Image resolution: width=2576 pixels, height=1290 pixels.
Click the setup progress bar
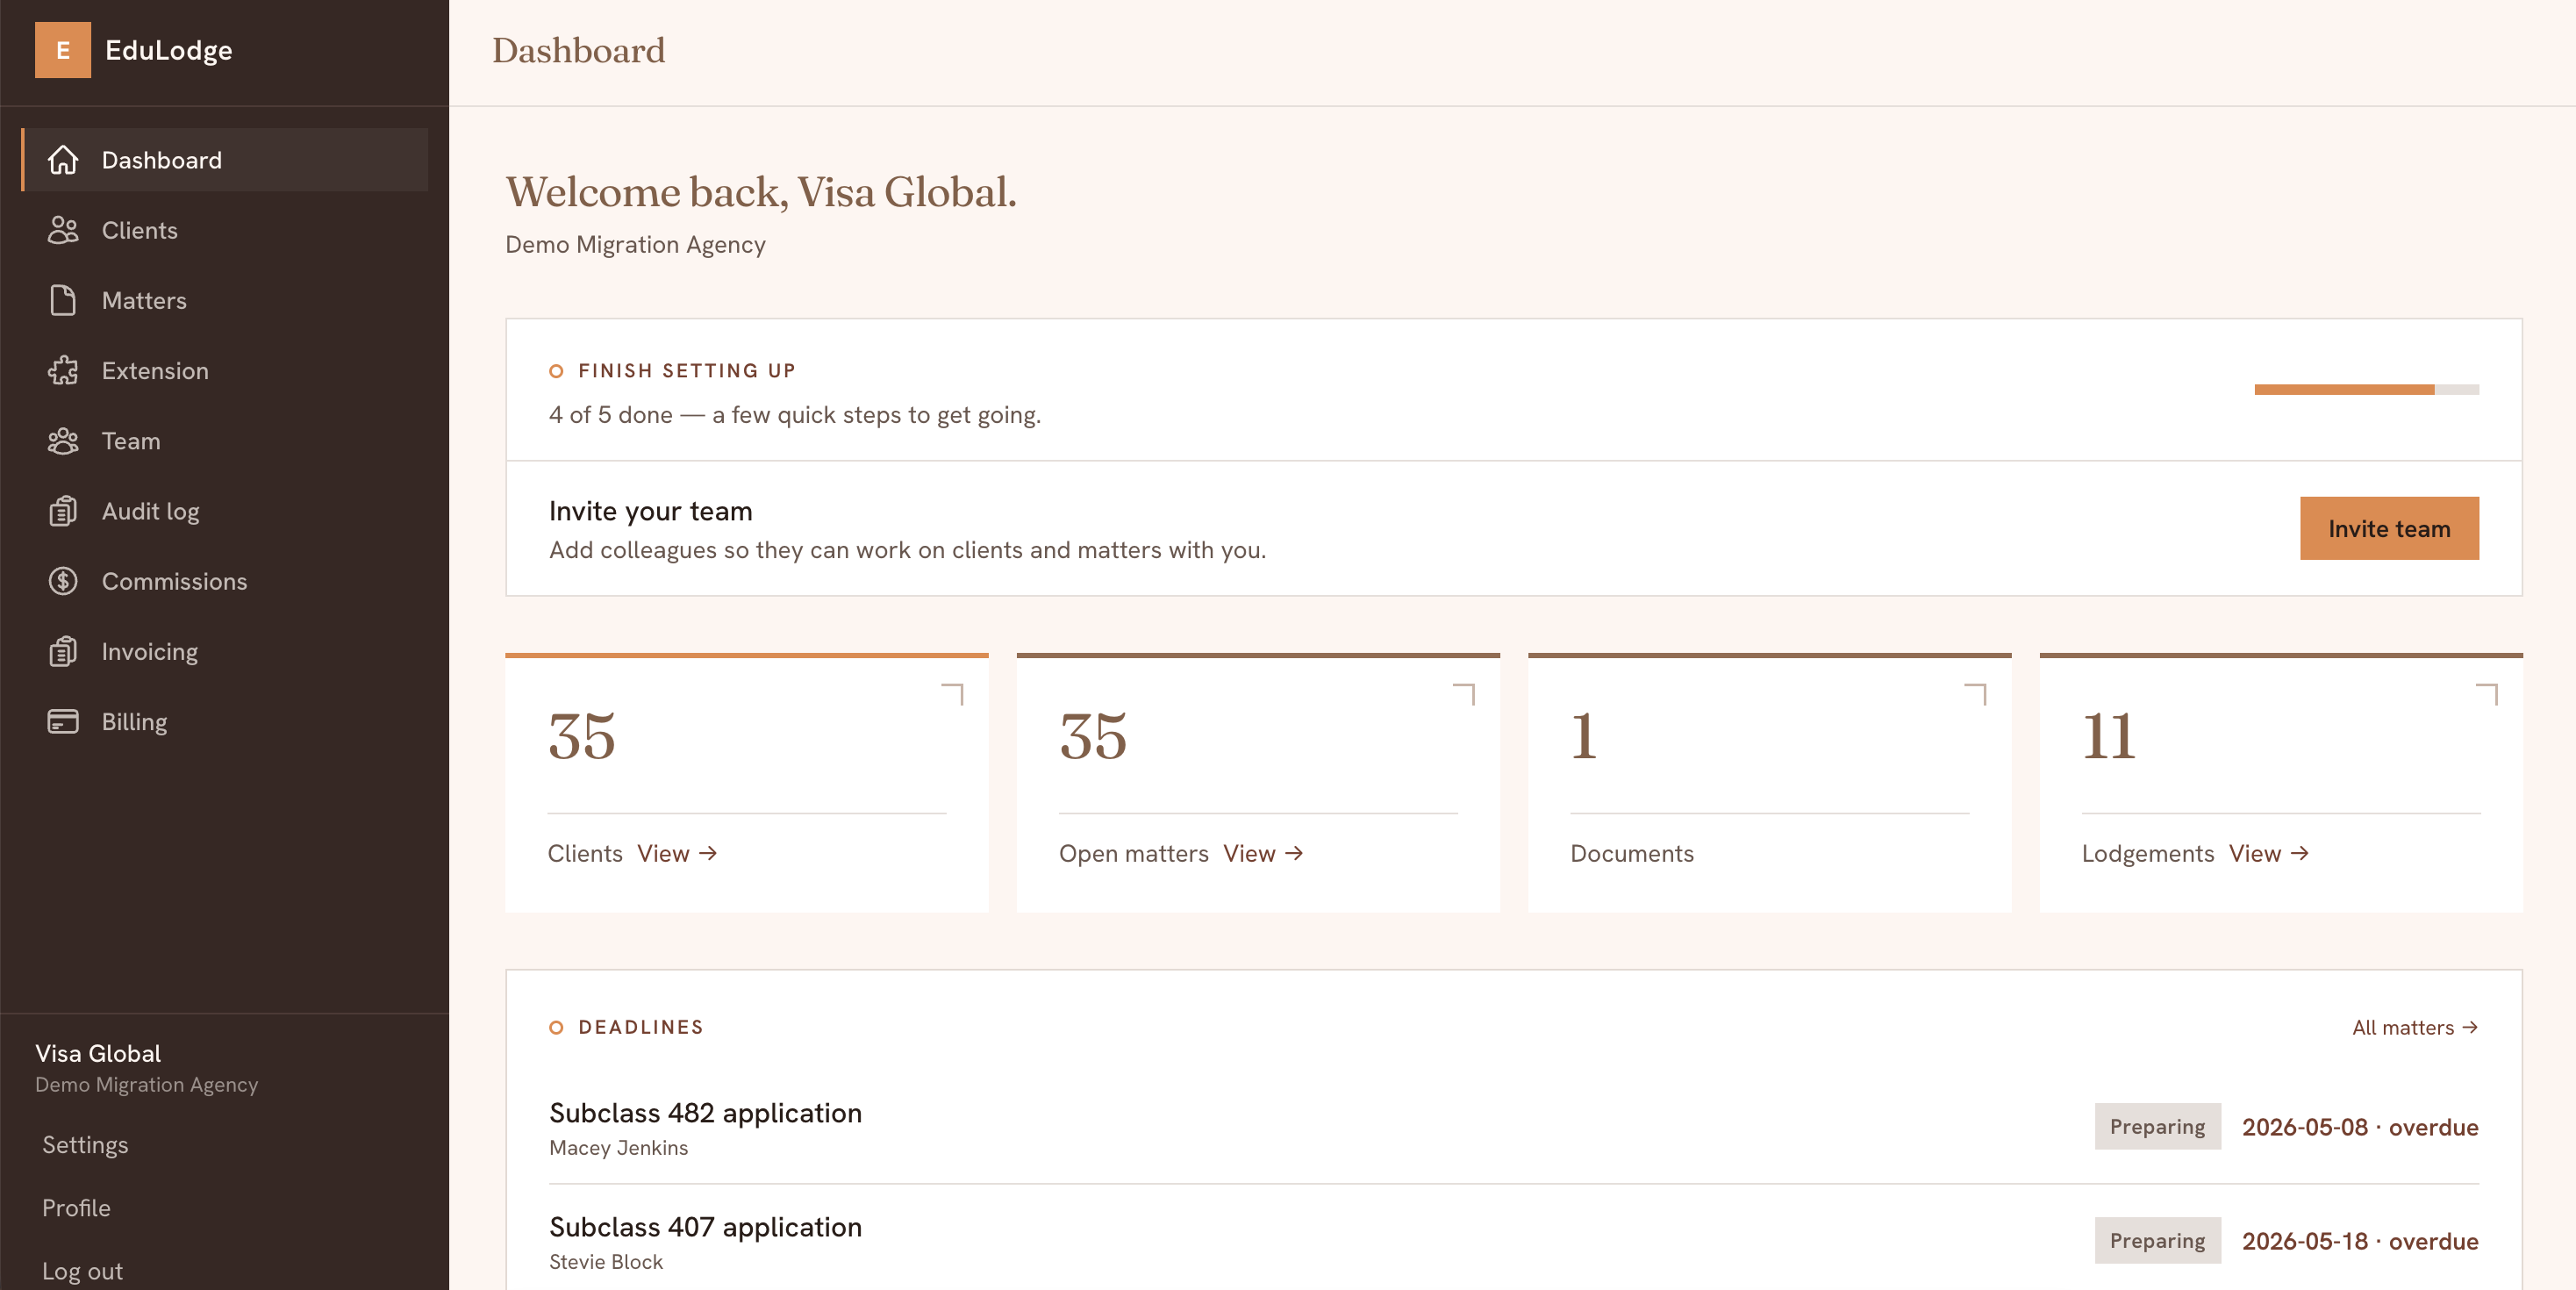(2366, 390)
